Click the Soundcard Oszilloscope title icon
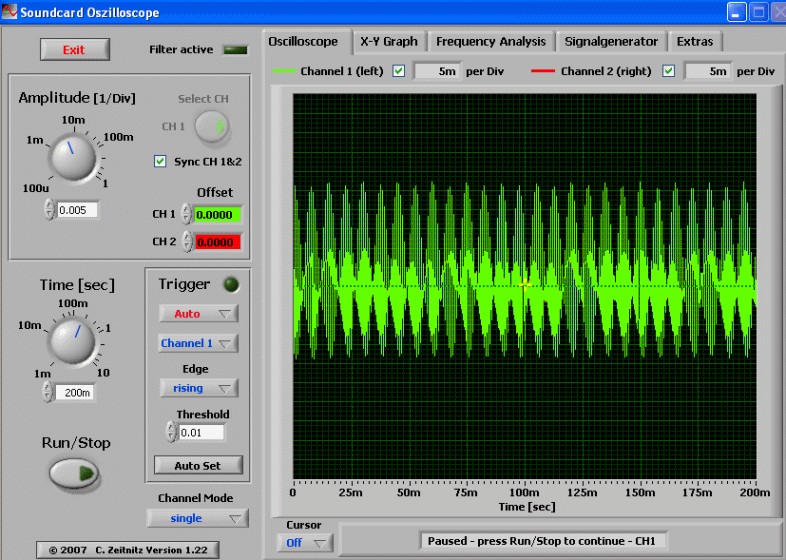 [9, 12]
